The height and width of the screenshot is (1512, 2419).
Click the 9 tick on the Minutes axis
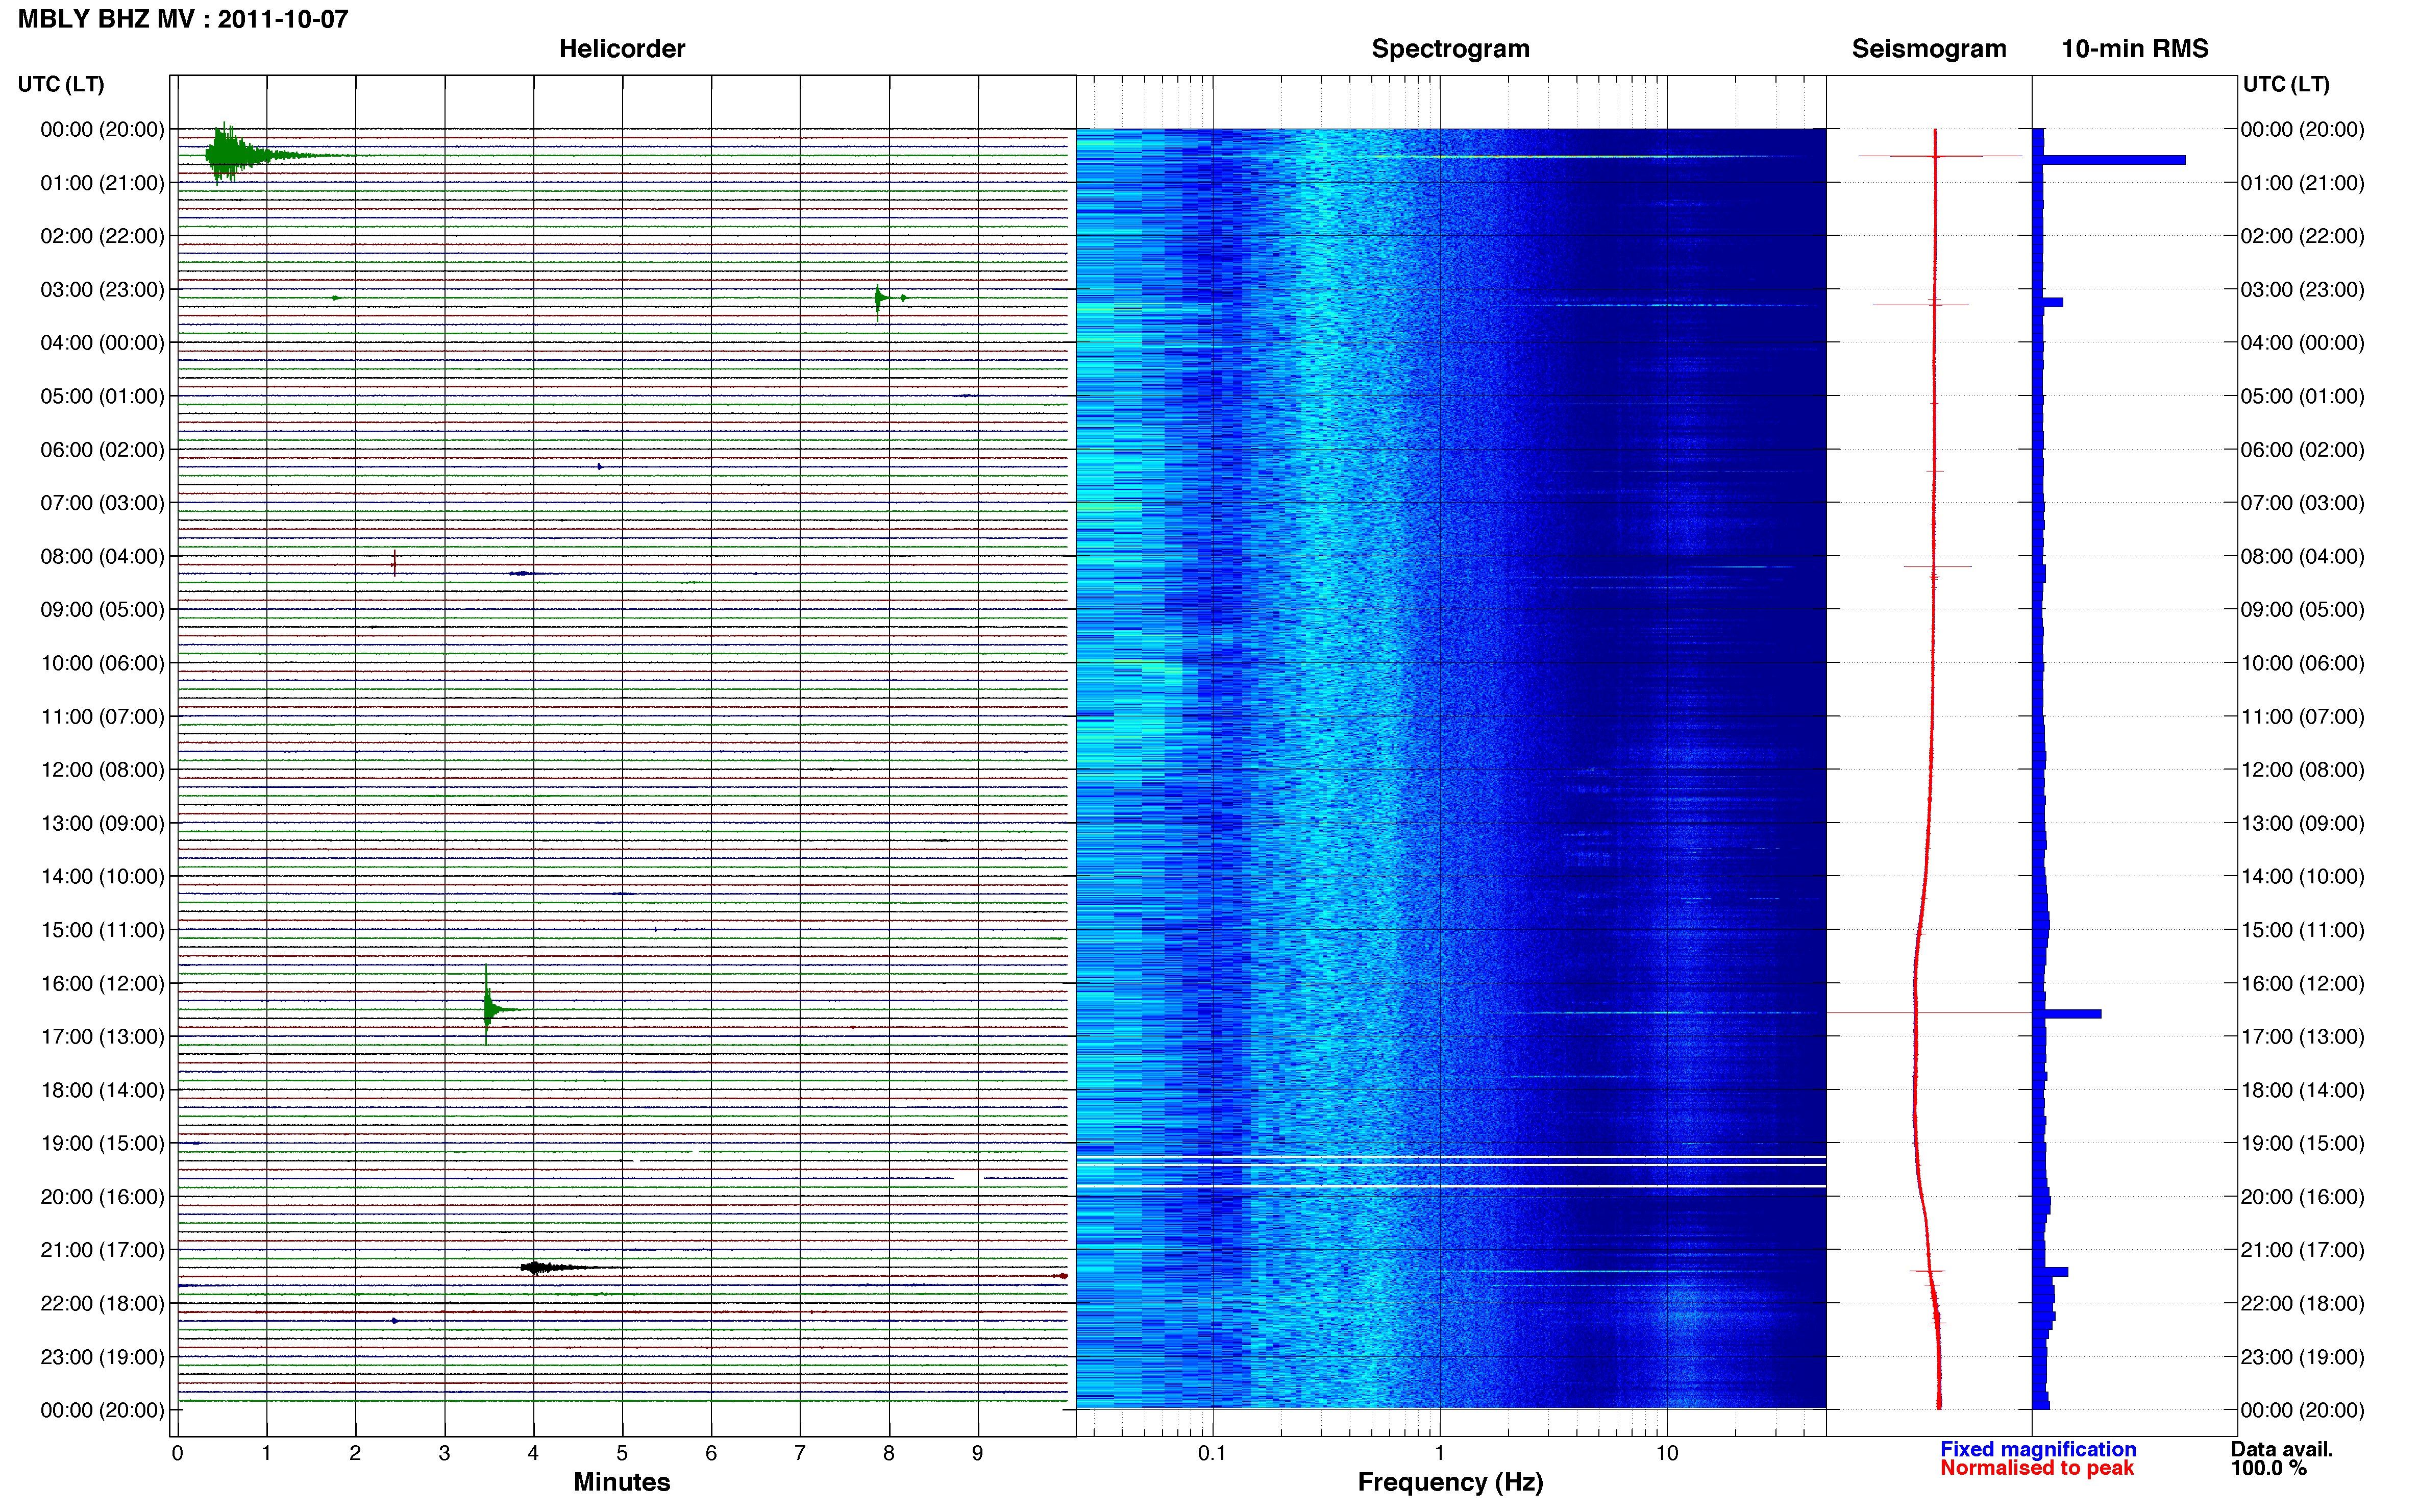pos(977,1453)
